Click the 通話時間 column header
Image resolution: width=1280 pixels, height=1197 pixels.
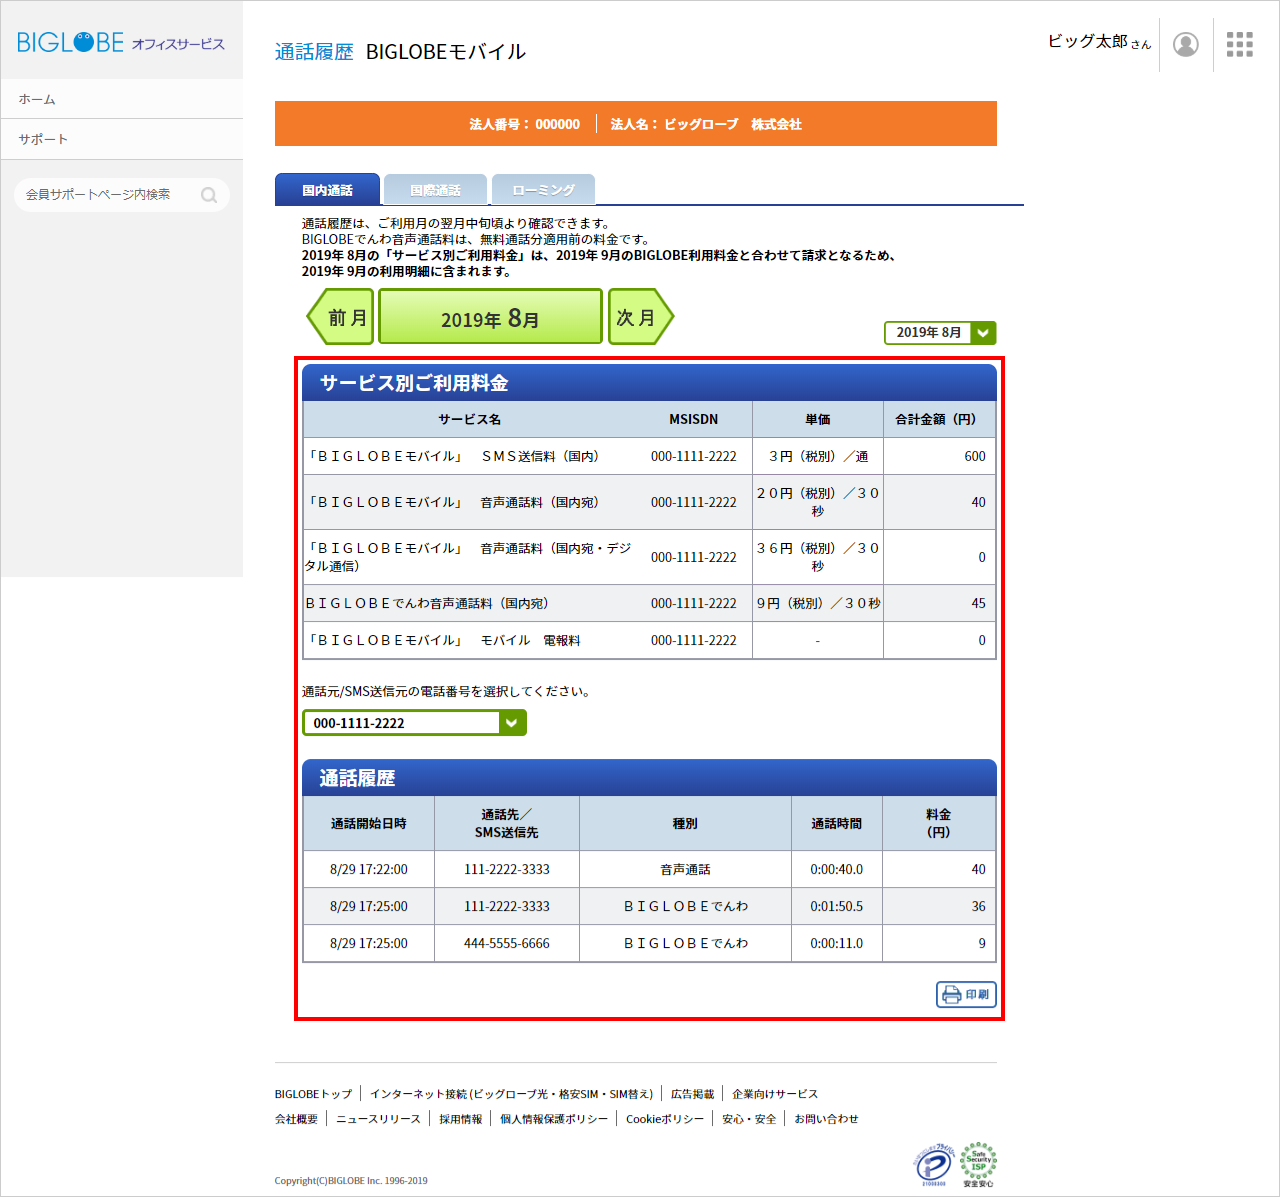[837, 823]
